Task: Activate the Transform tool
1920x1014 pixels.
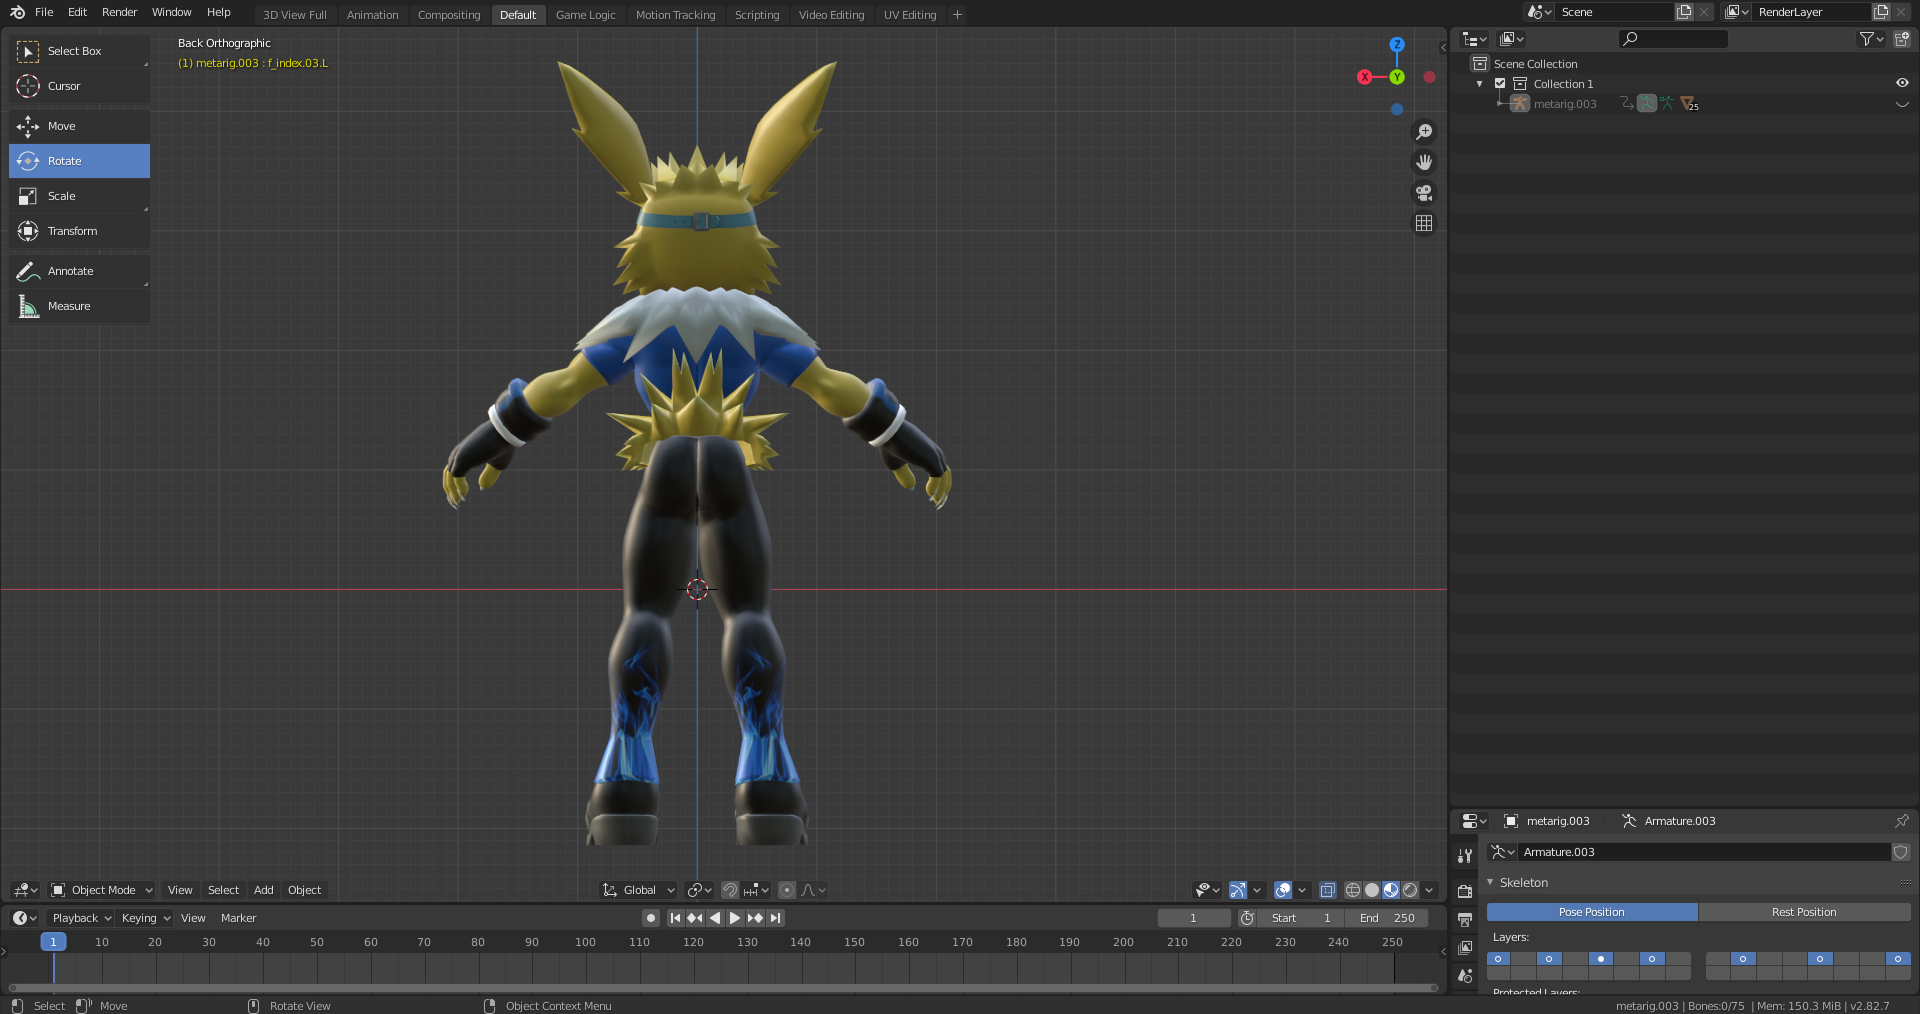Action: (x=79, y=231)
